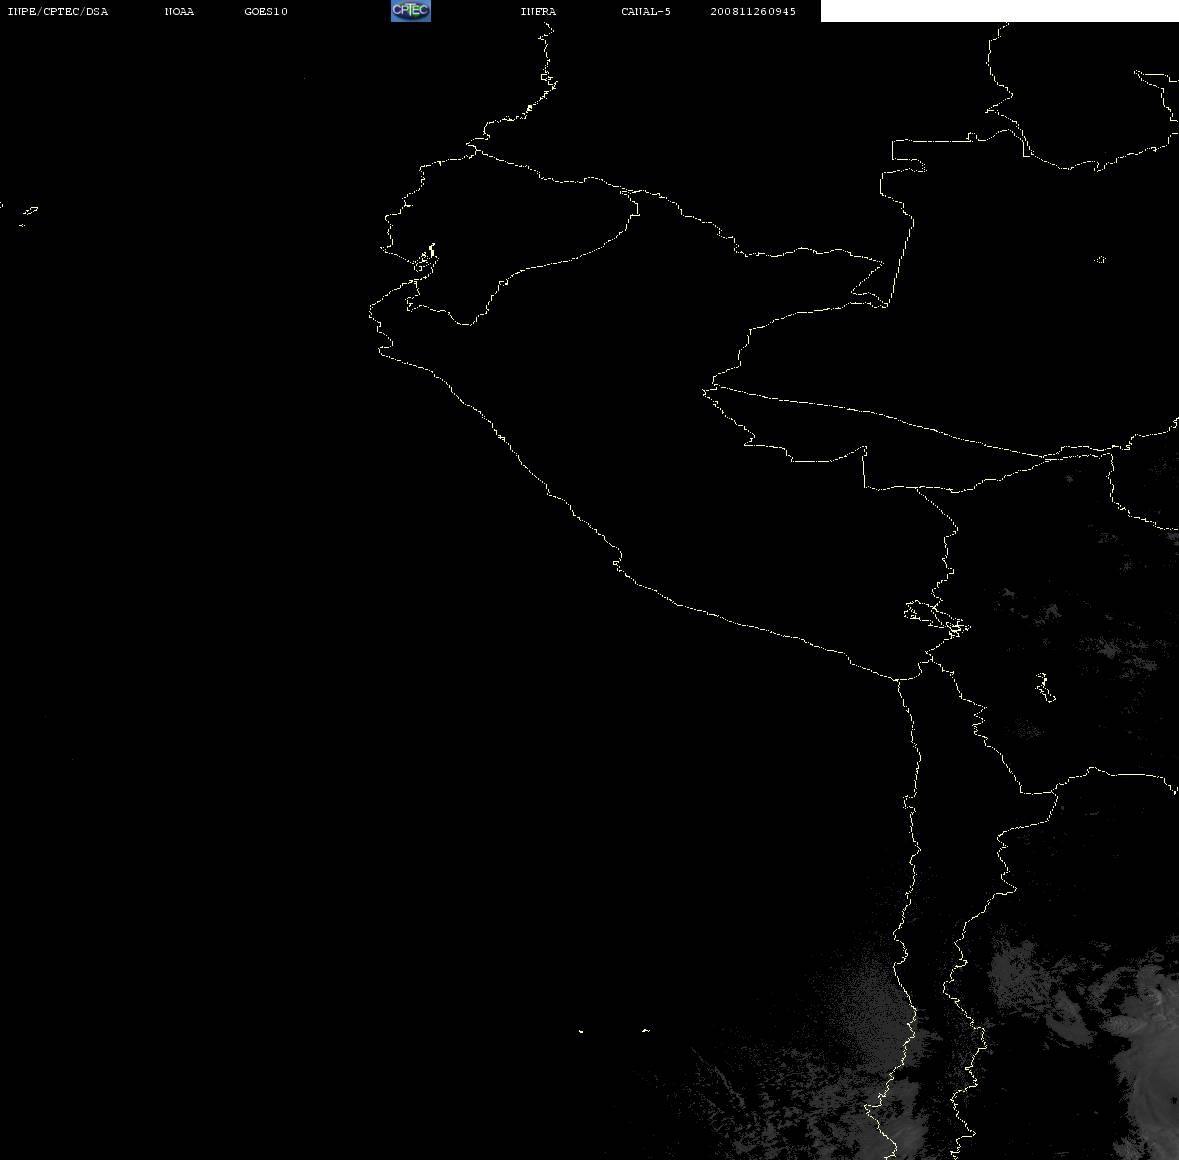Click the blank white box in header
Viewport: 1179px width, 1160px height.
(999, 11)
